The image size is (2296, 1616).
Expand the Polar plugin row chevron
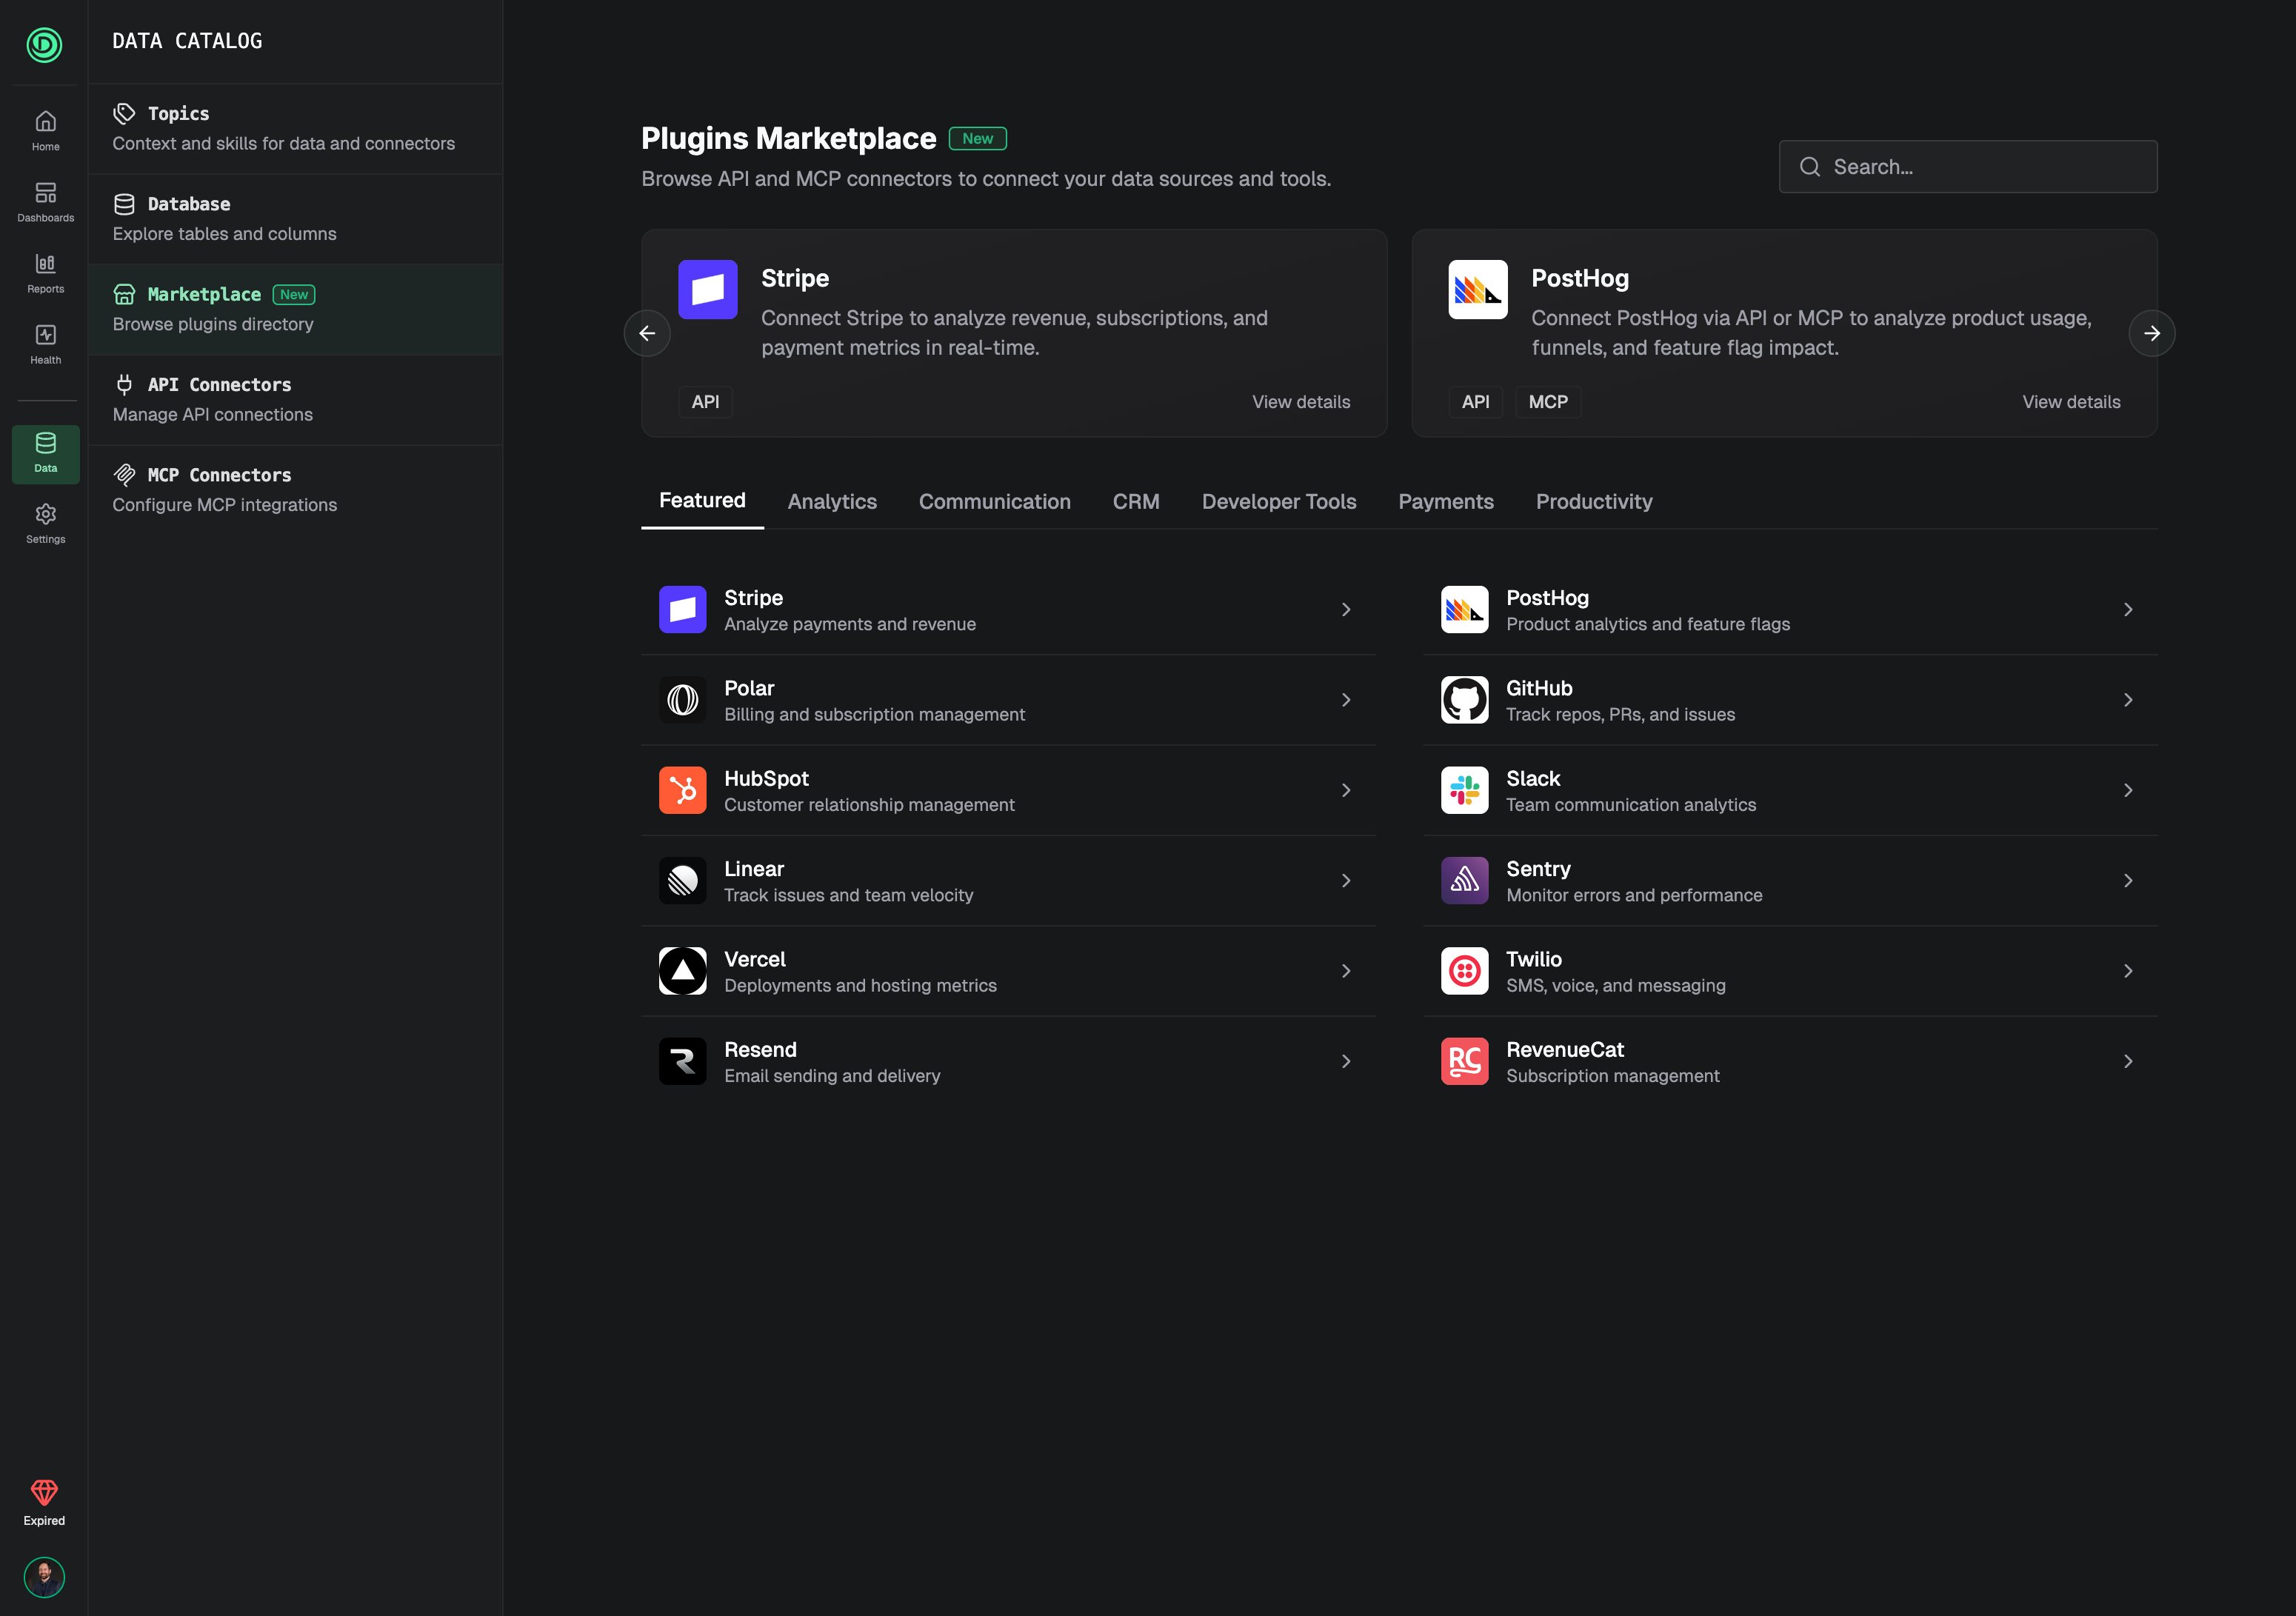pyautogui.click(x=1345, y=700)
